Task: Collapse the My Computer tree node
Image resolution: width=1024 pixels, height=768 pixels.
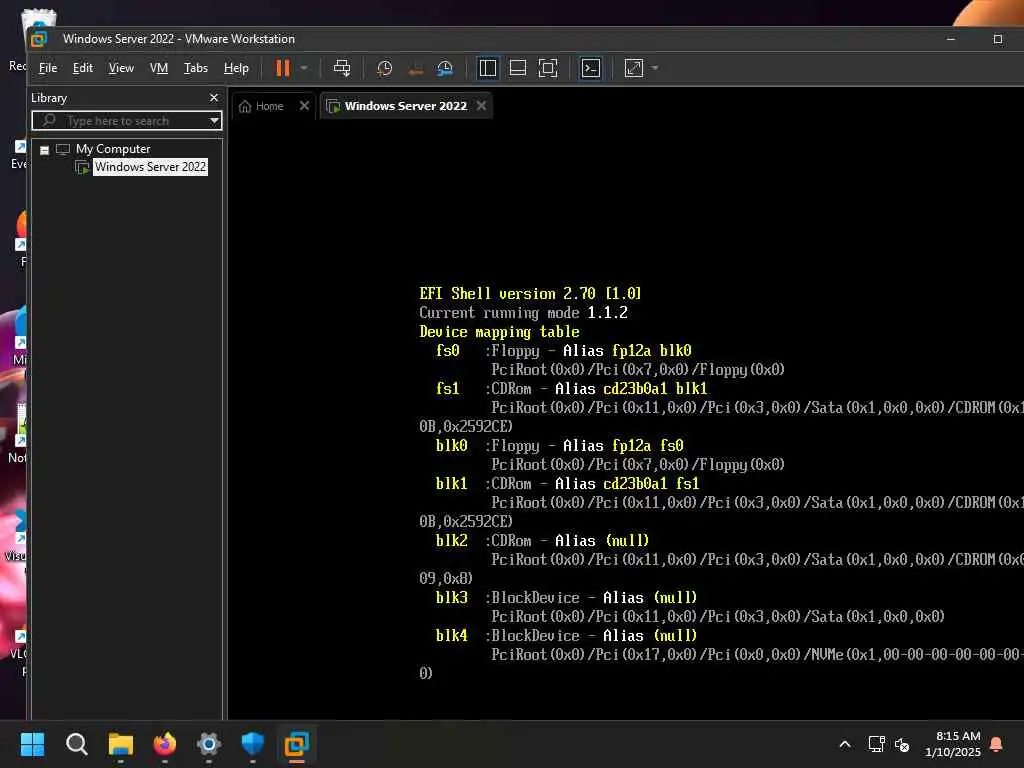Action: pyautogui.click(x=44, y=150)
